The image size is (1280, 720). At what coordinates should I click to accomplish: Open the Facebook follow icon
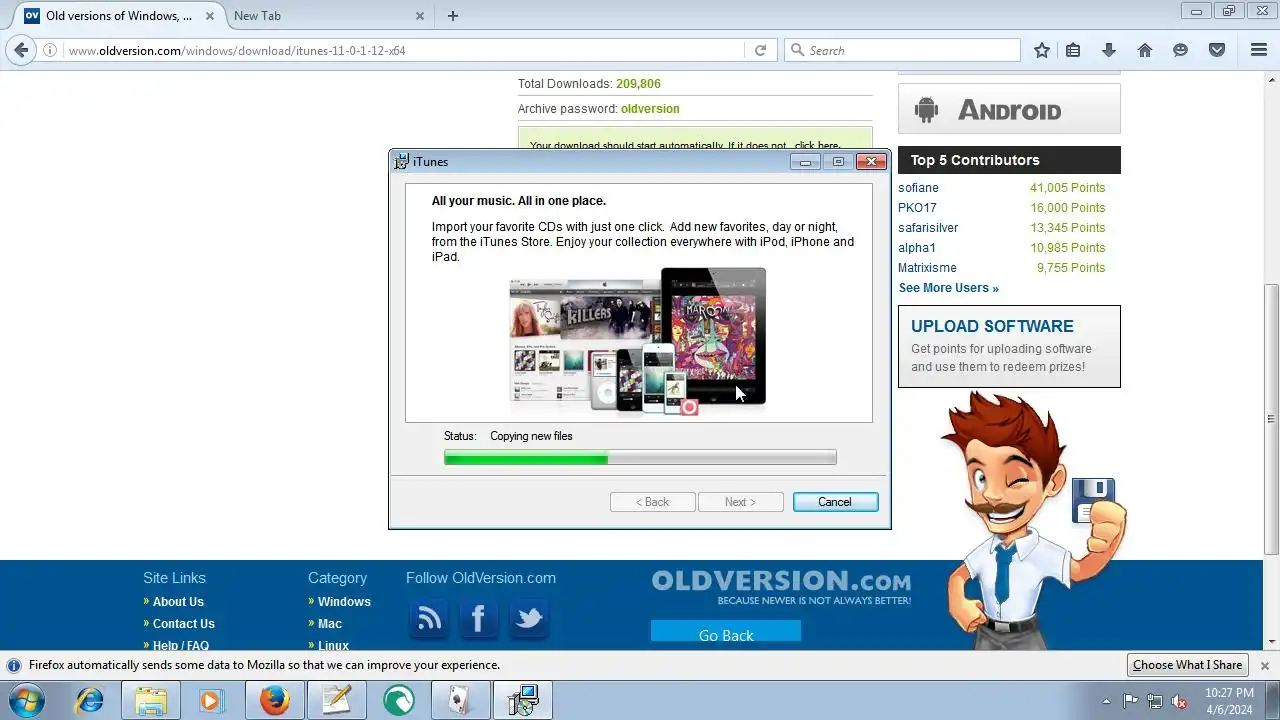[478, 619]
